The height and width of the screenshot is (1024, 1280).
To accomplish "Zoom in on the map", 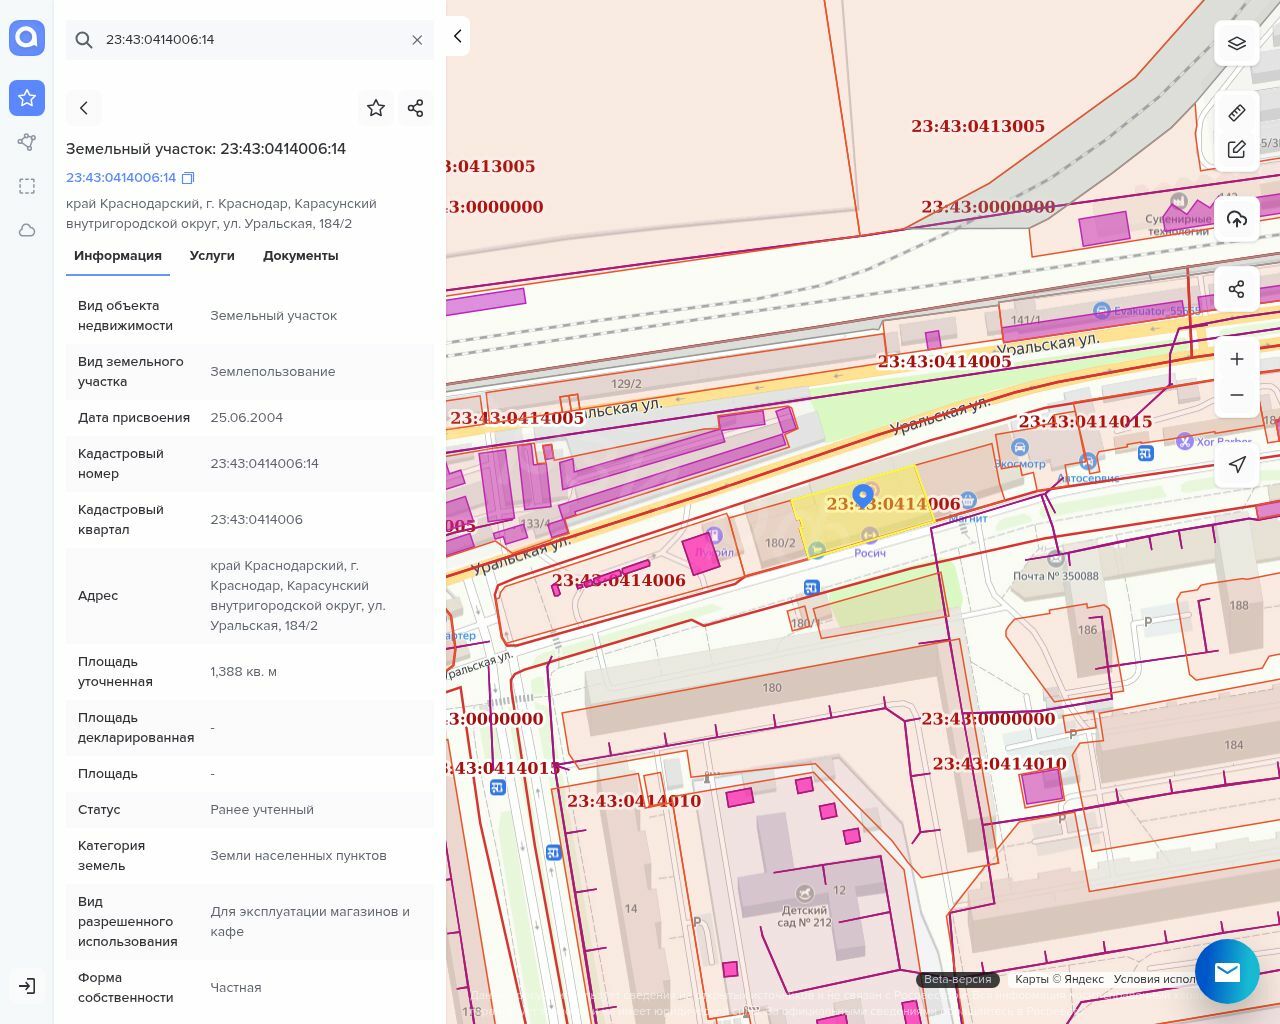I will (x=1236, y=359).
